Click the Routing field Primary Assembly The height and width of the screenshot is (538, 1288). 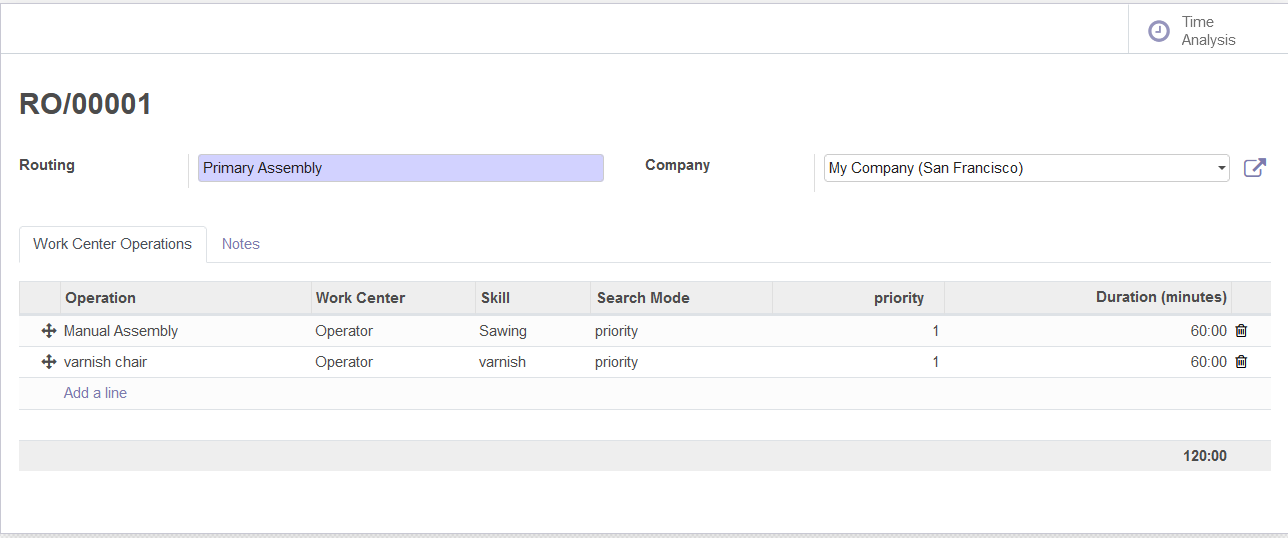click(x=401, y=168)
